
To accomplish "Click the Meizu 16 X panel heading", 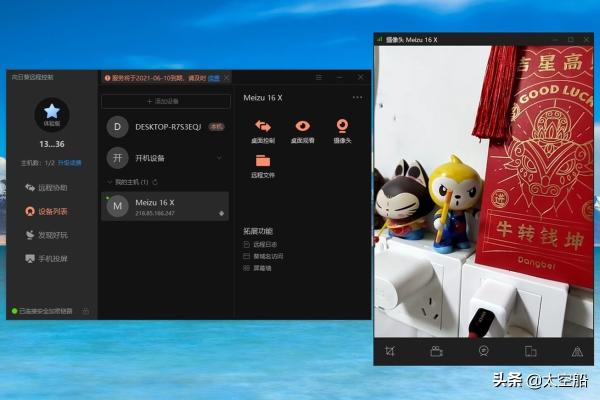I will coord(263,98).
